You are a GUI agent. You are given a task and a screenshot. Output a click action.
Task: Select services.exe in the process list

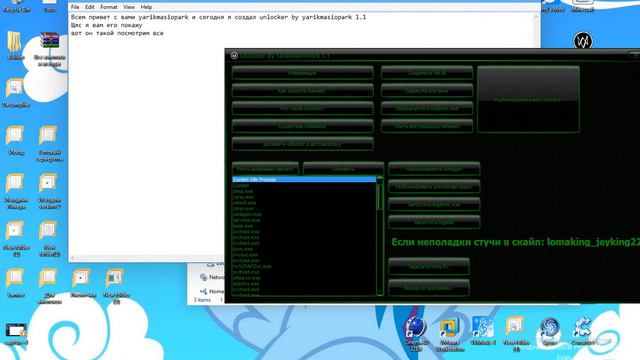pos(304,220)
